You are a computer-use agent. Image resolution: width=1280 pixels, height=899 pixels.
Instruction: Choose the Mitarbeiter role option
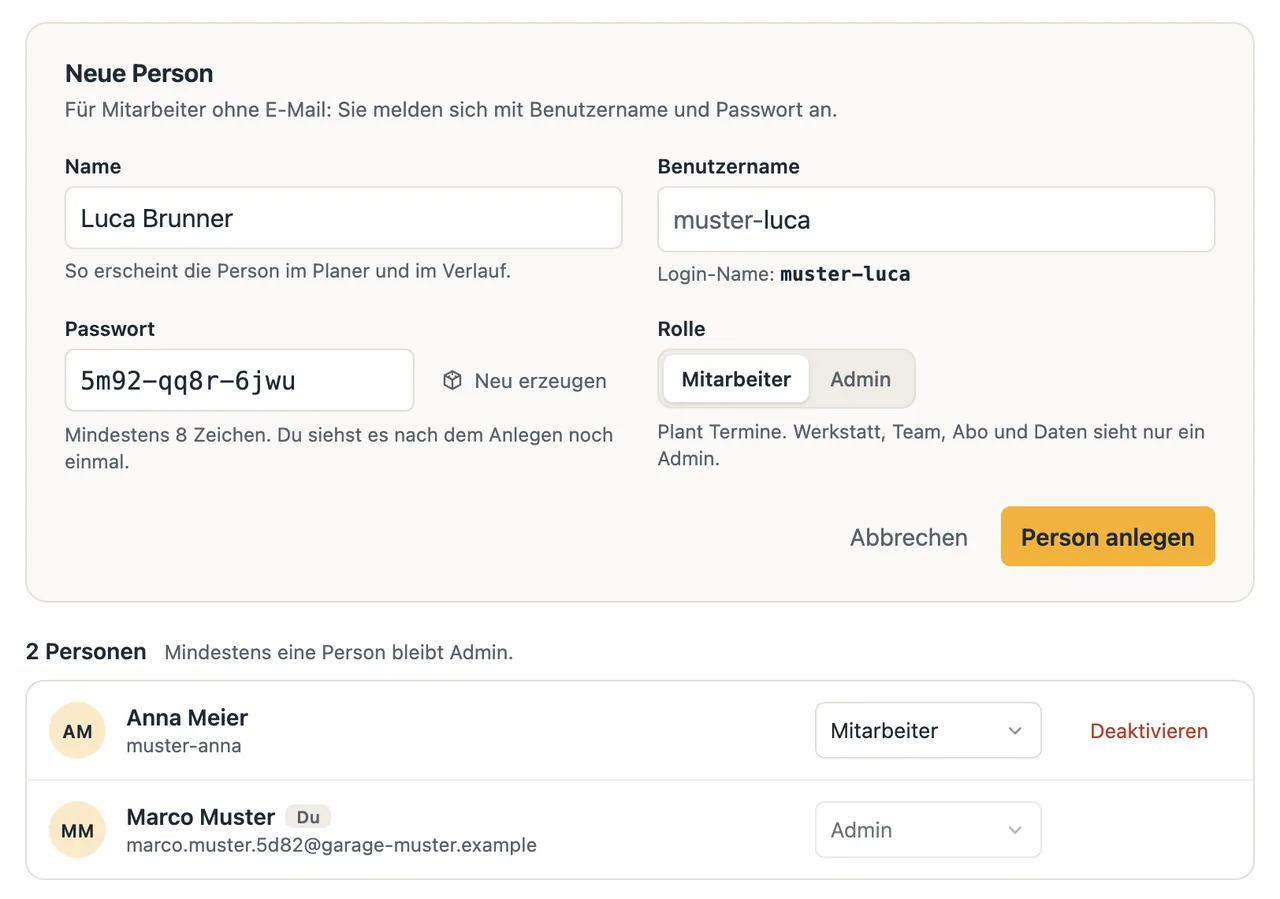[x=736, y=379]
